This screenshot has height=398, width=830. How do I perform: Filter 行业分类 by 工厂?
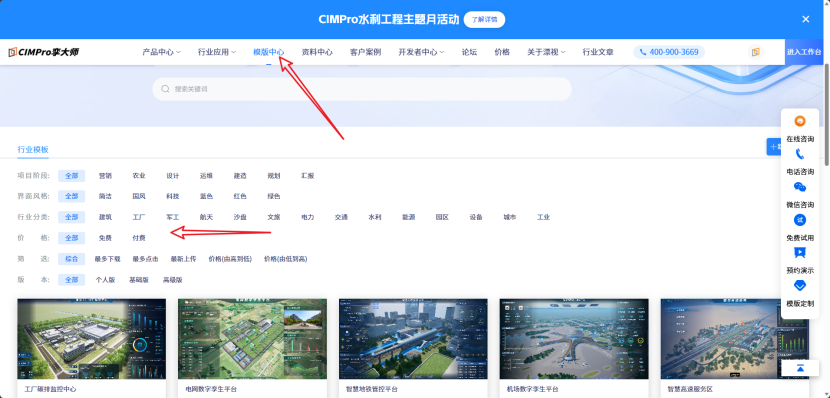tap(139, 217)
